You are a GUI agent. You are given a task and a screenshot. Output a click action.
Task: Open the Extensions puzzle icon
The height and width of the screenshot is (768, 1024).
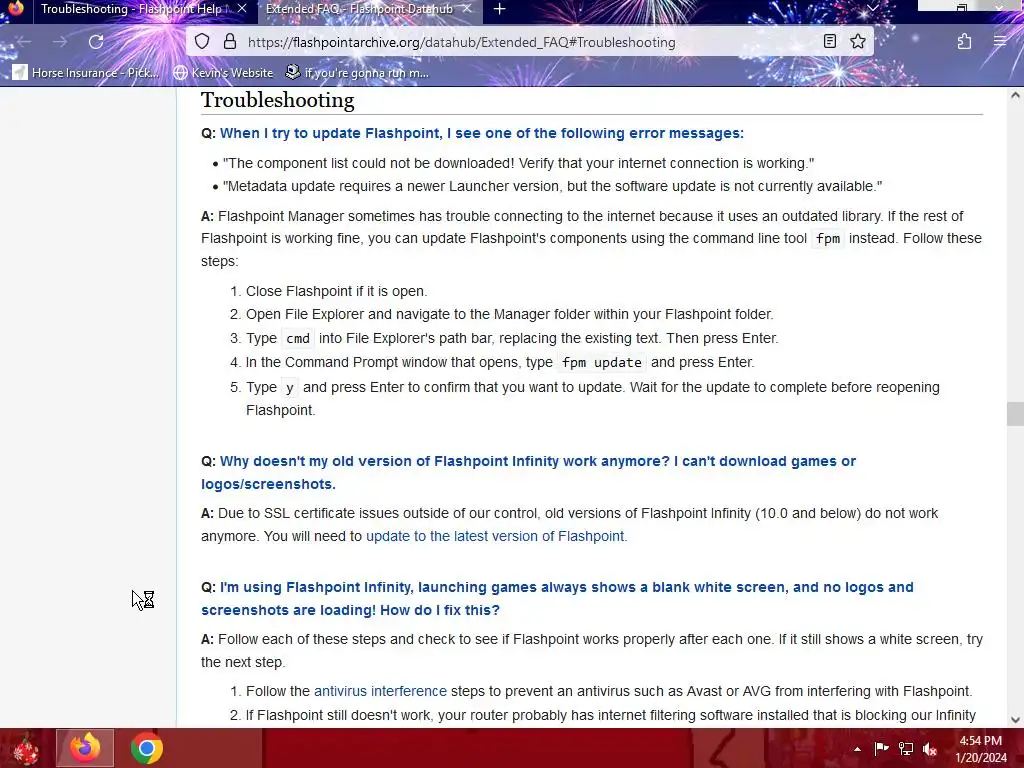(x=964, y=42)
